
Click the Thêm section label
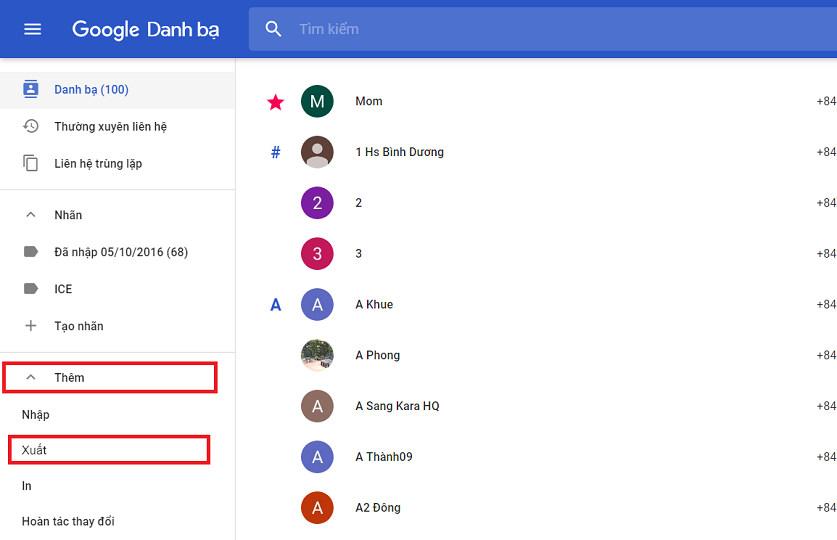click(x=69, y=377)
